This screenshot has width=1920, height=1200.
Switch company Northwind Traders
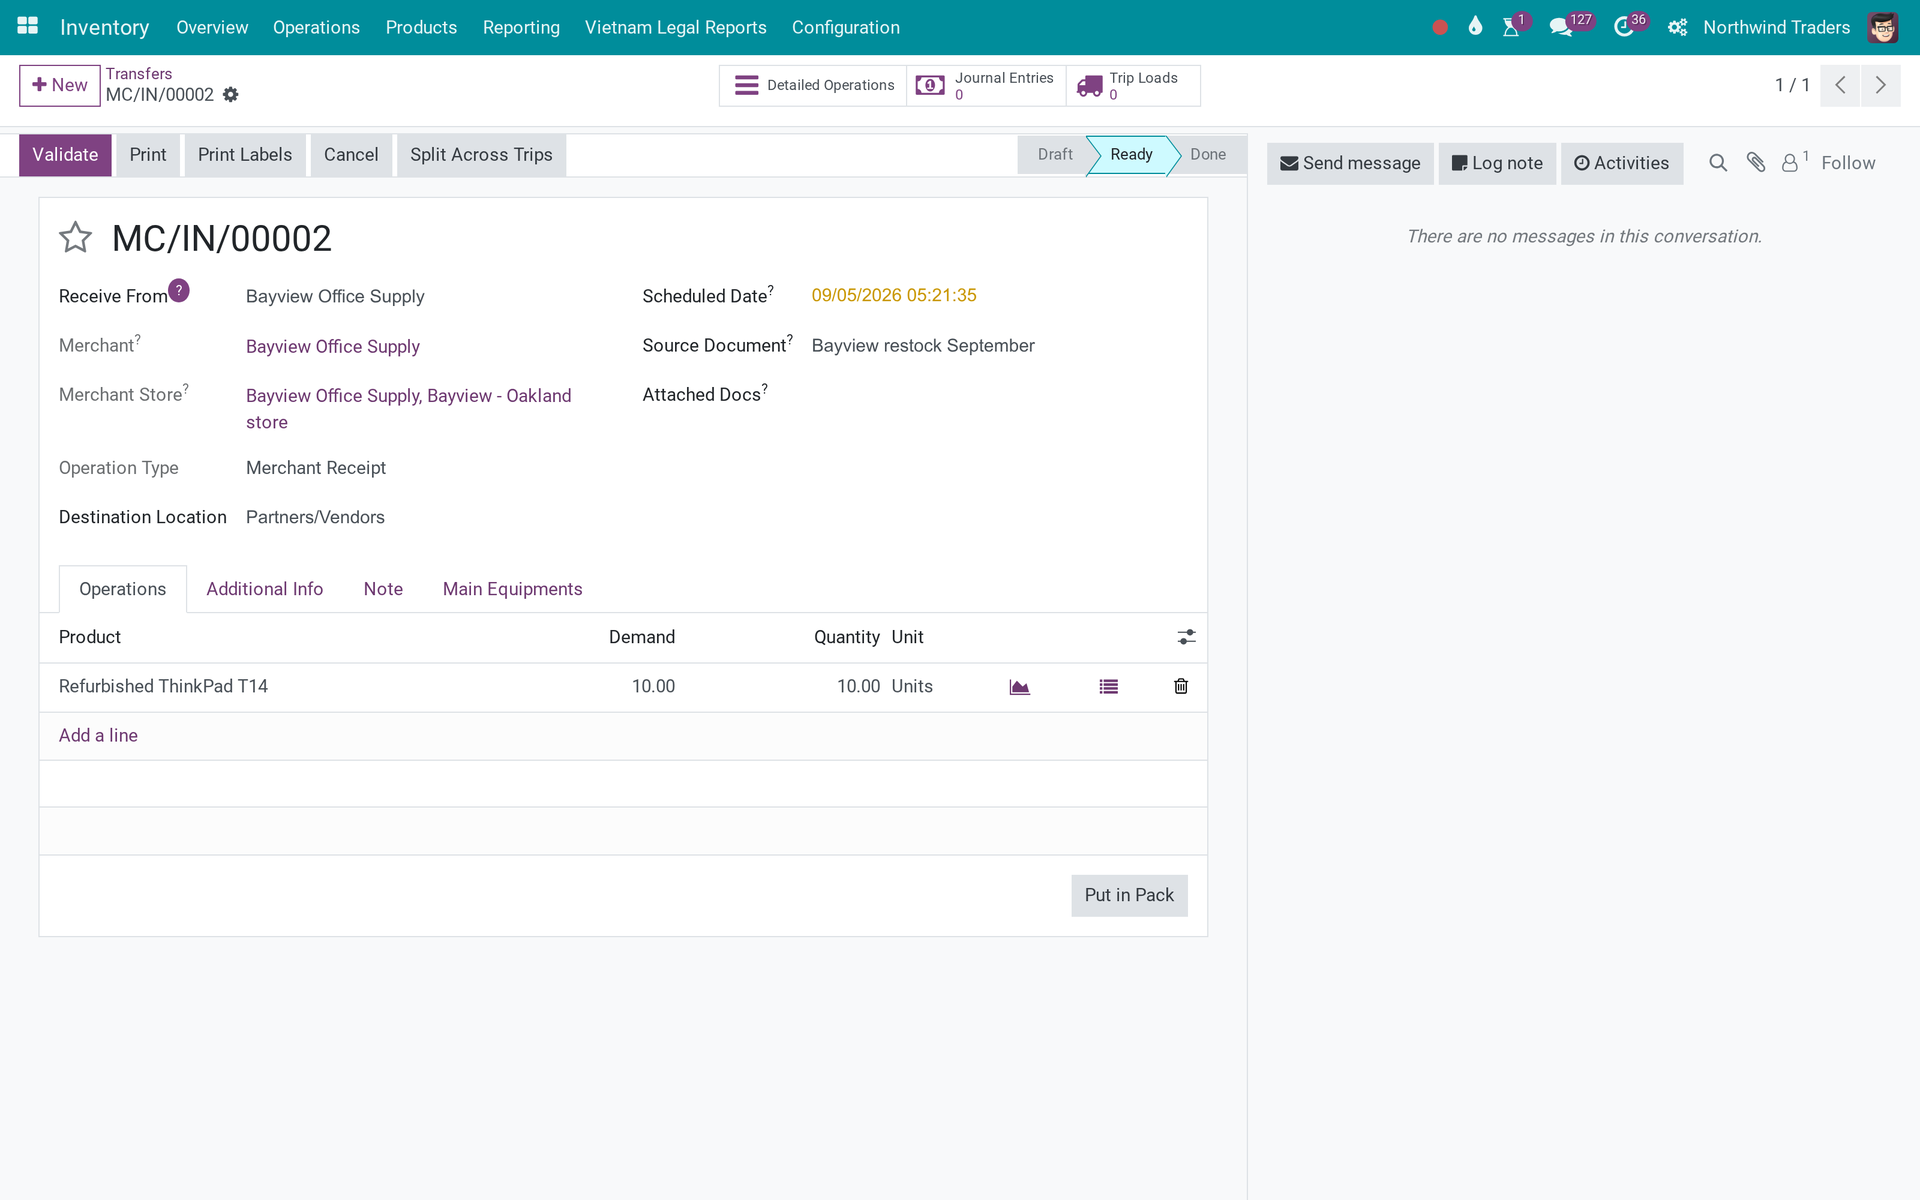tap(1776, 27)
